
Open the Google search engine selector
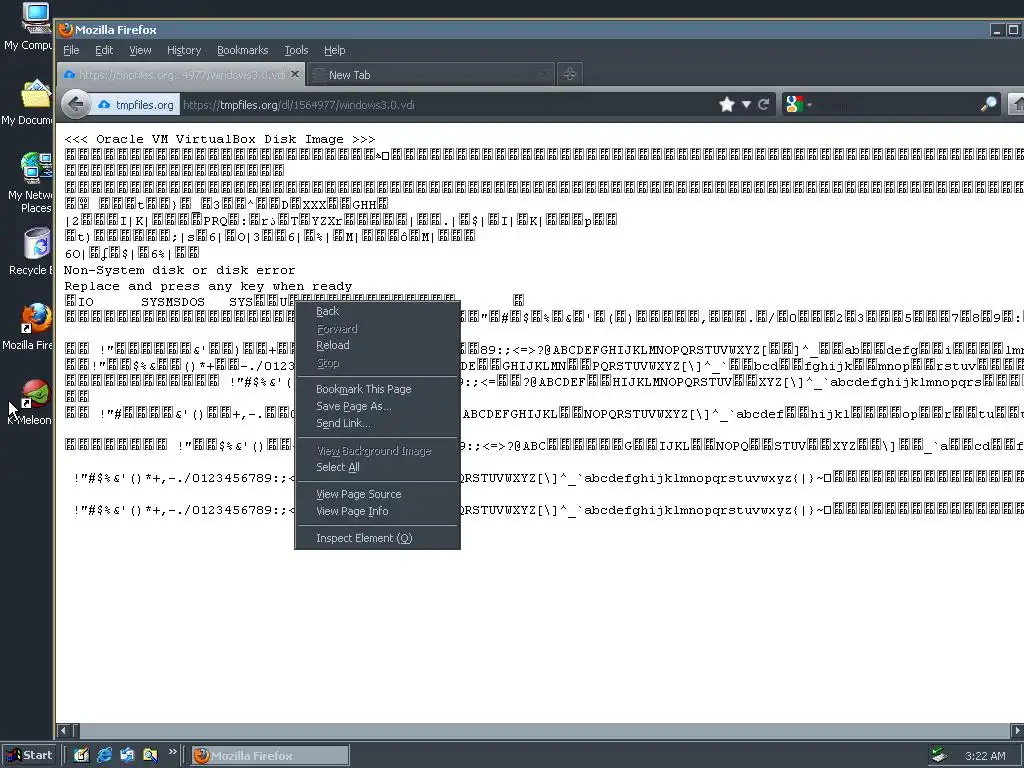[x=798, y=104]
